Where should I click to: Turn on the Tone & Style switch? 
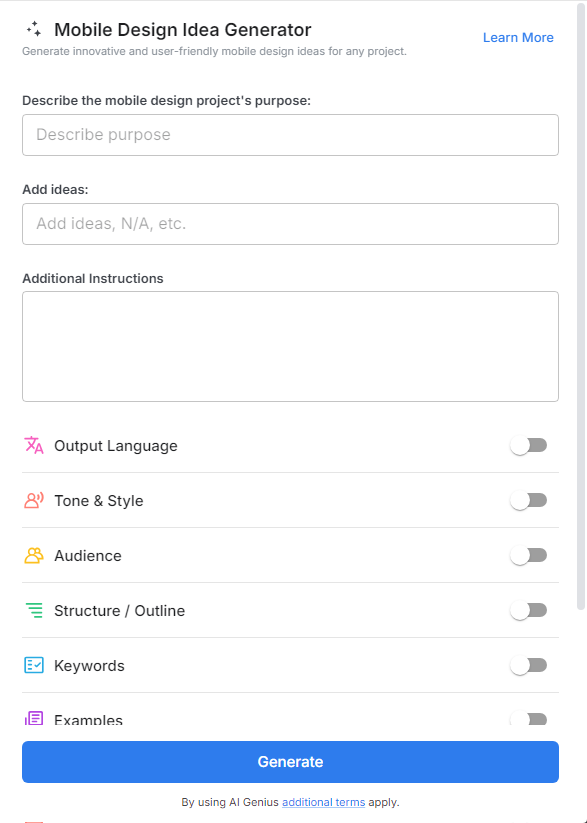click(529, 500)
